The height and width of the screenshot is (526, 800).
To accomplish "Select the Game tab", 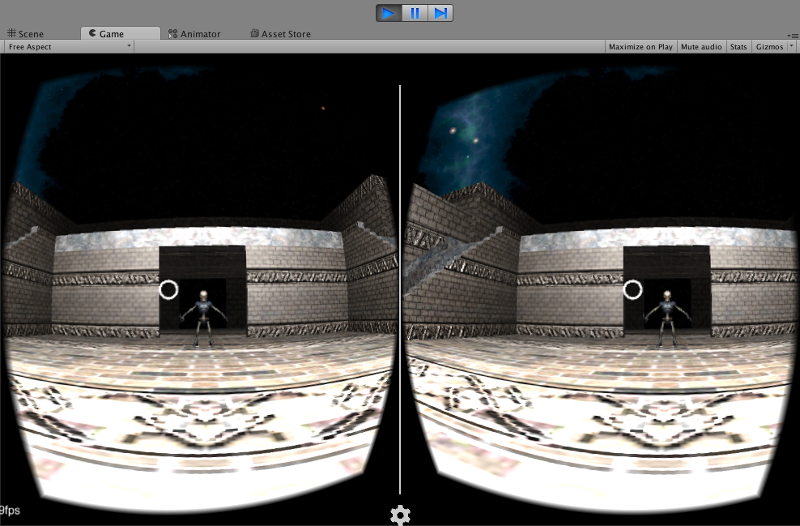I will pos(119,34).
